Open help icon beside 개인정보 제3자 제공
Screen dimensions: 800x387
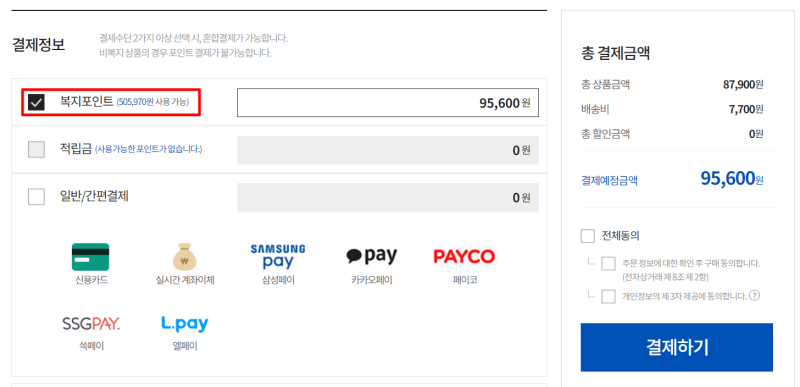(755, 296)
